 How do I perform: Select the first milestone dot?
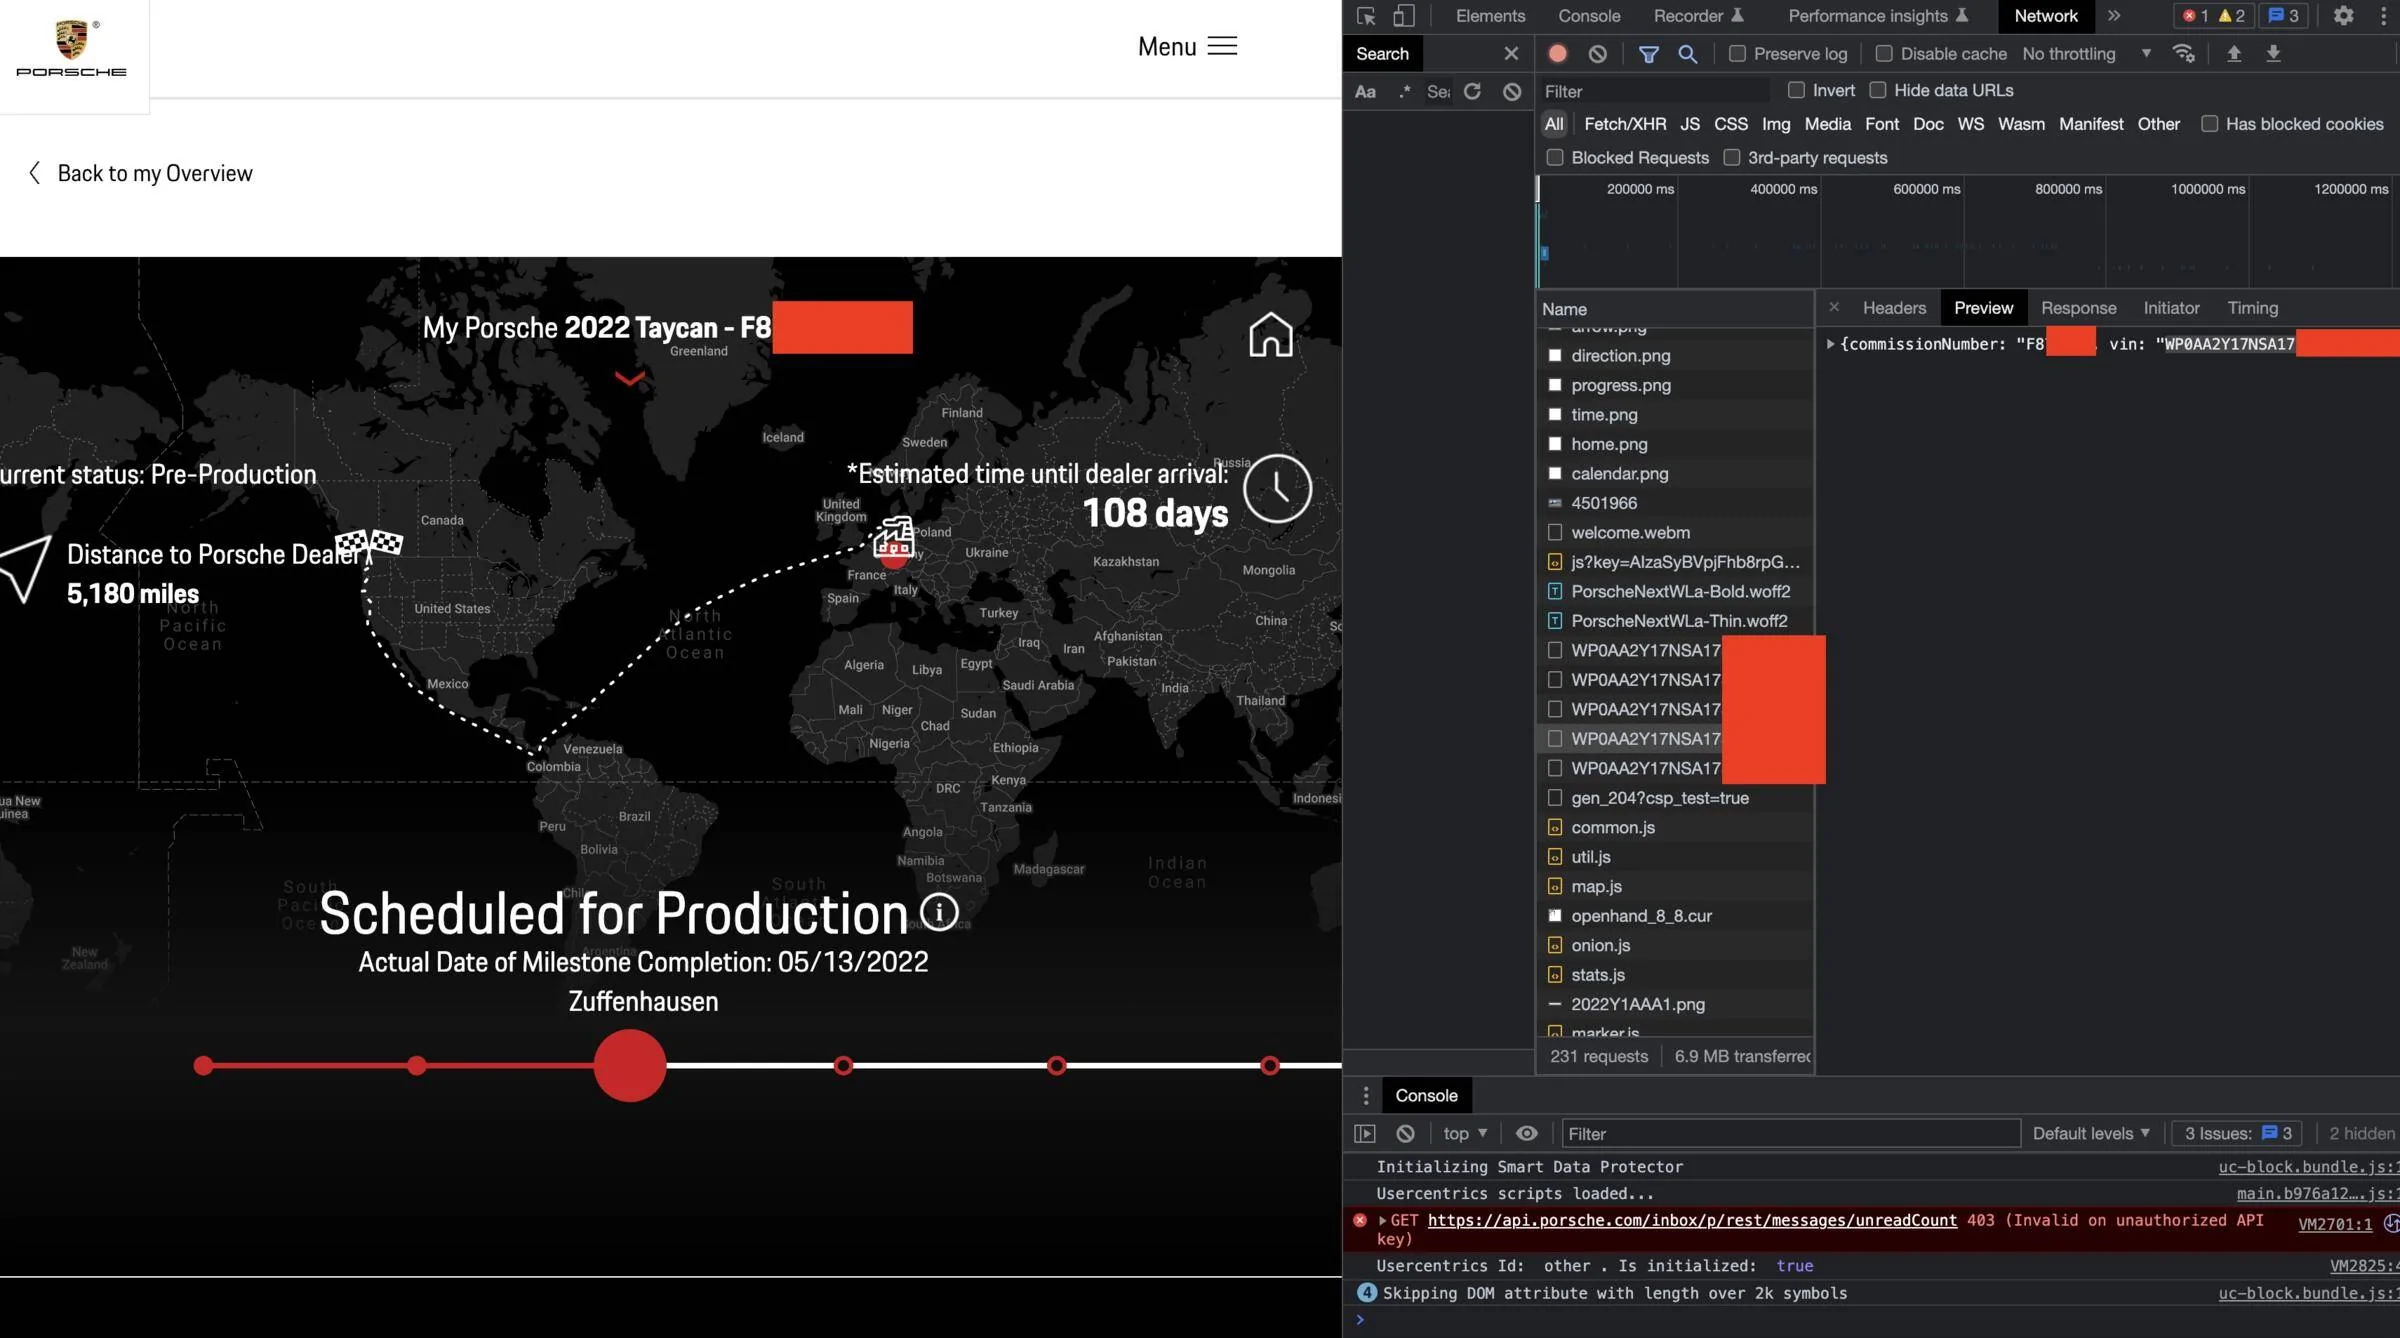point(203,1066)
